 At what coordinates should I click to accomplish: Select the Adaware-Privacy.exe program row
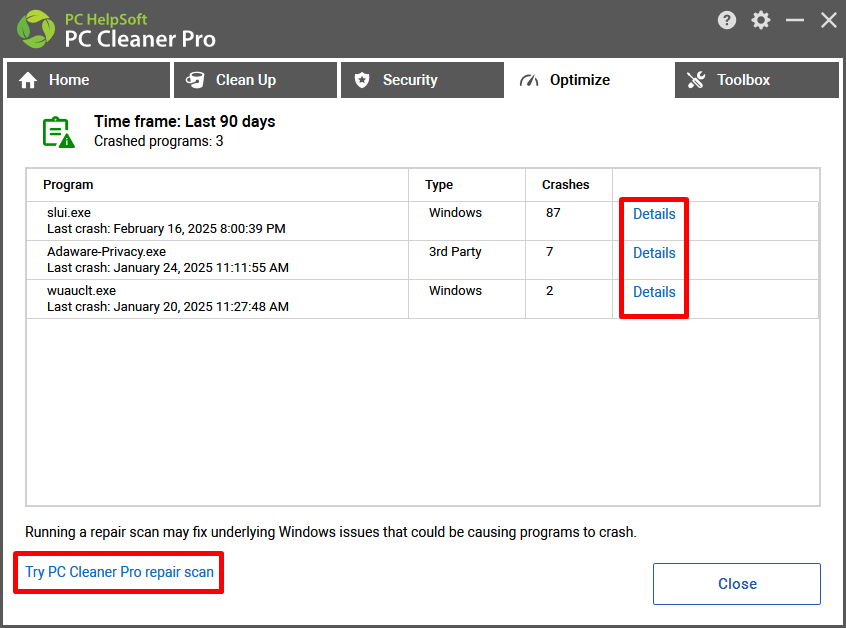coord(422,260)
